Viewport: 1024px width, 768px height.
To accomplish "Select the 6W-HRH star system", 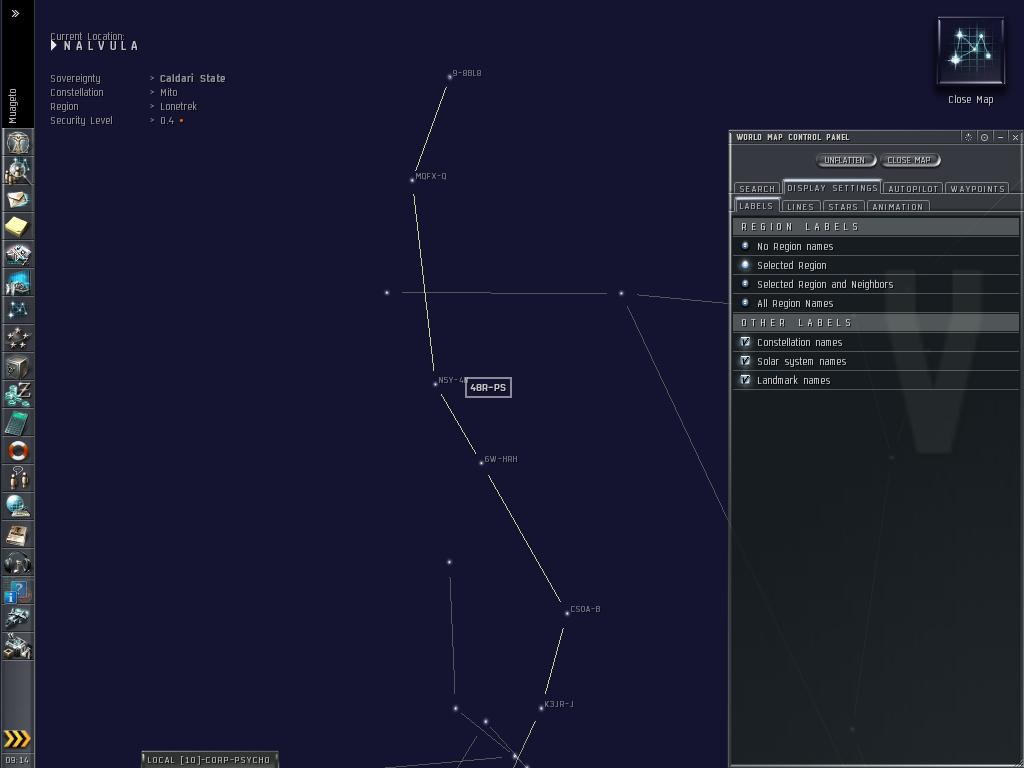I will [x=481, y=462].
